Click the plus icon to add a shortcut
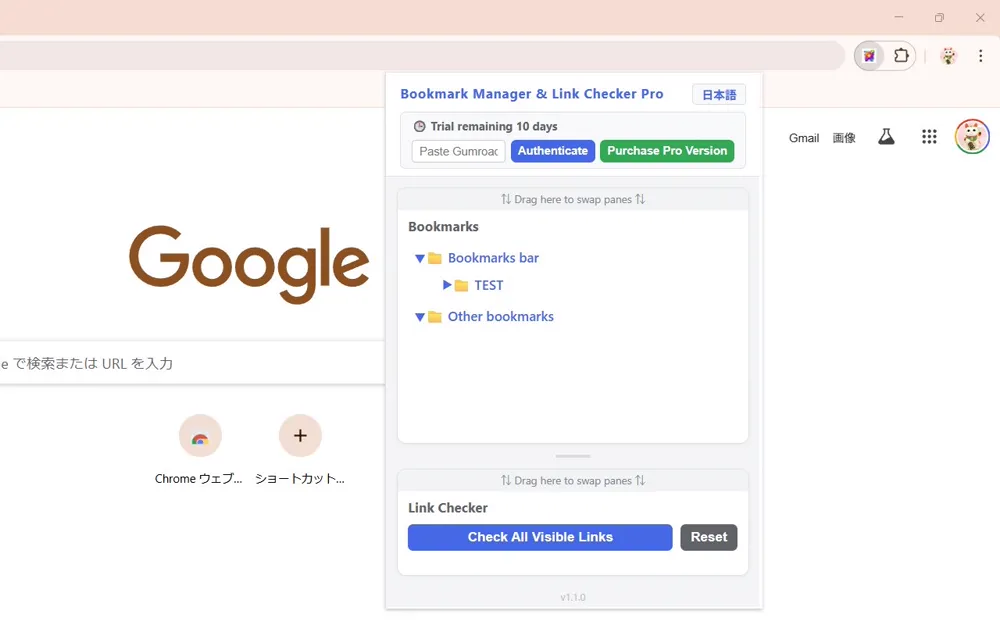 pos(300,436)
